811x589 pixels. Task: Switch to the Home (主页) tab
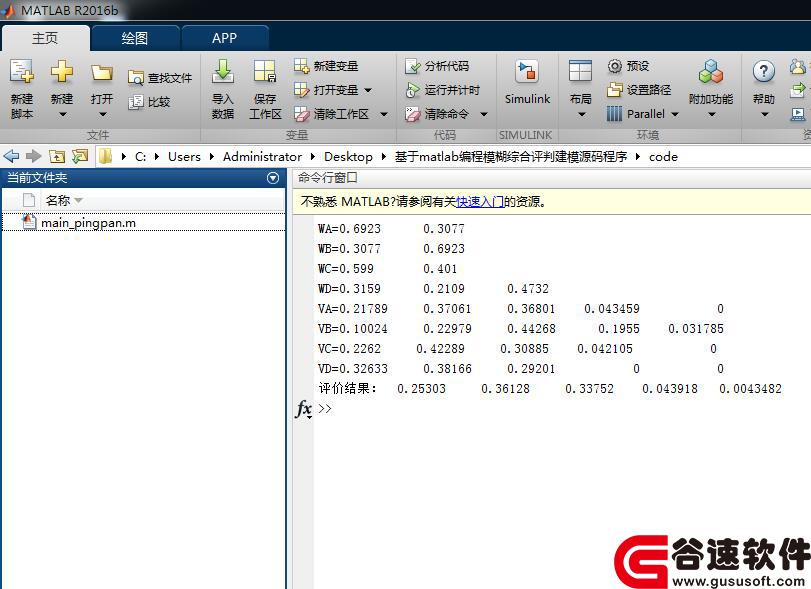click(x=45, y=38)
